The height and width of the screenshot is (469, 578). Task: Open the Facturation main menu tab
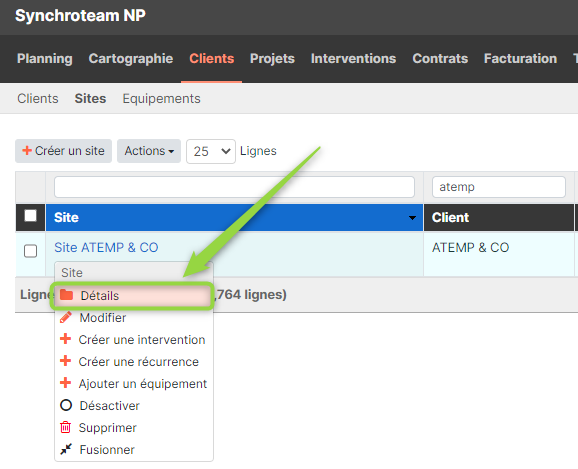(520, 59)
